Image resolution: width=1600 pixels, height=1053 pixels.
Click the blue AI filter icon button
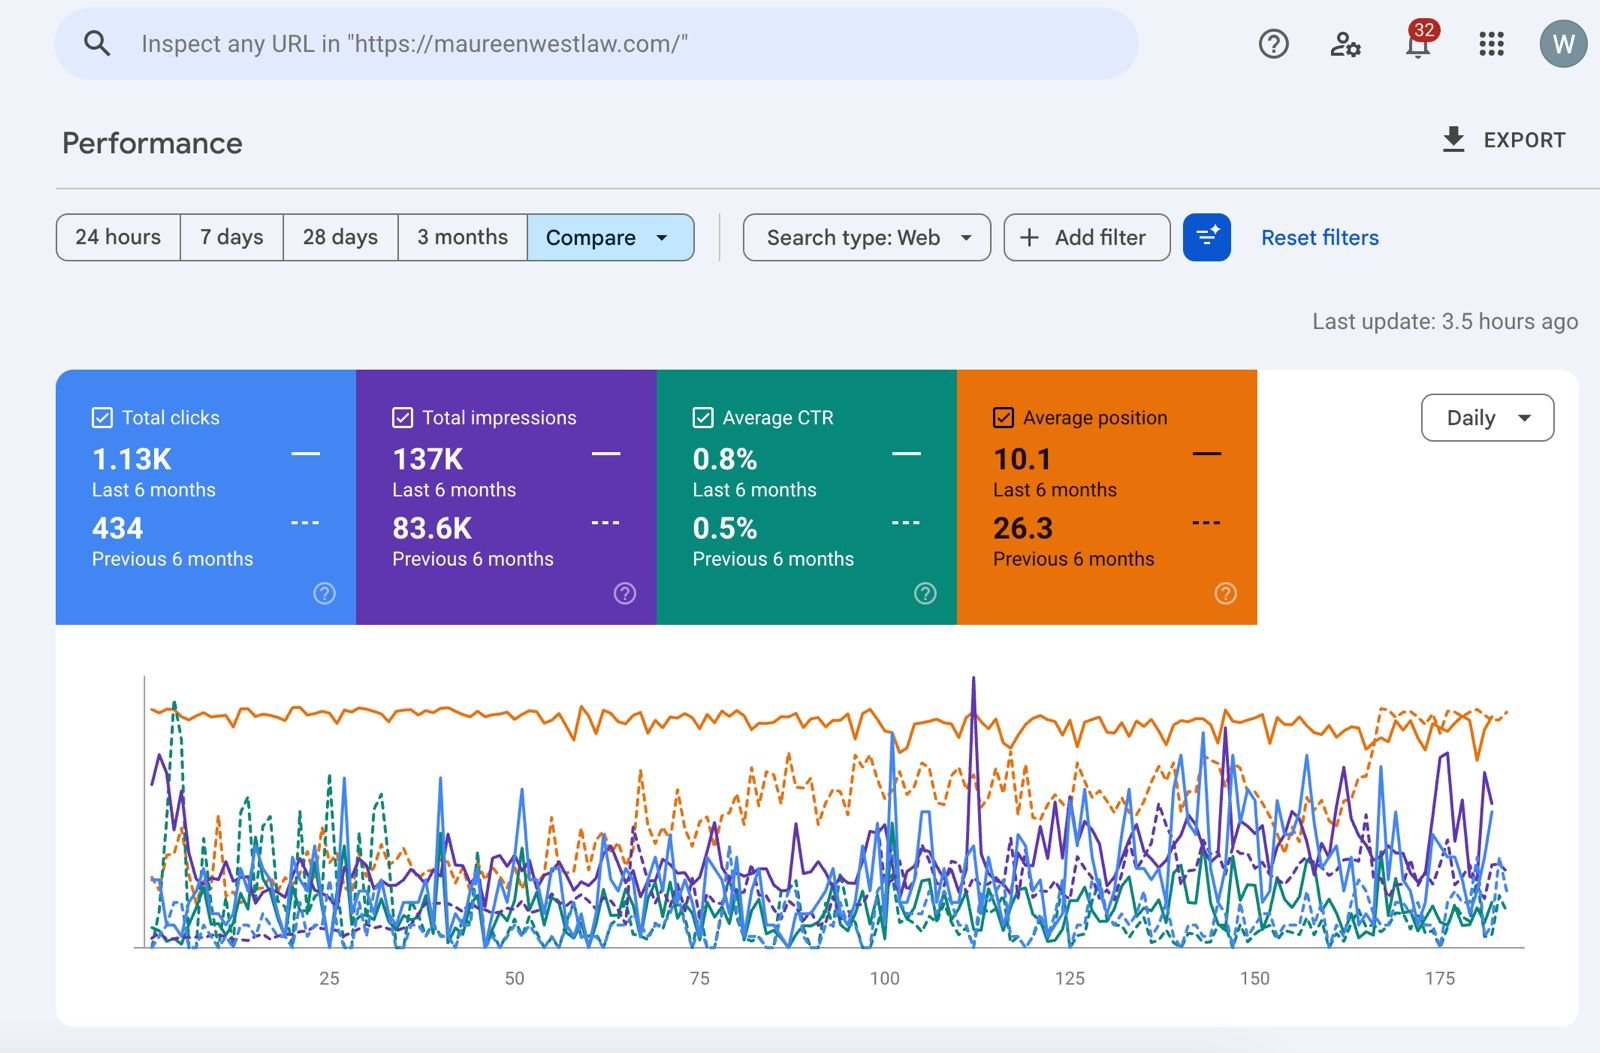click(1206, 237)
